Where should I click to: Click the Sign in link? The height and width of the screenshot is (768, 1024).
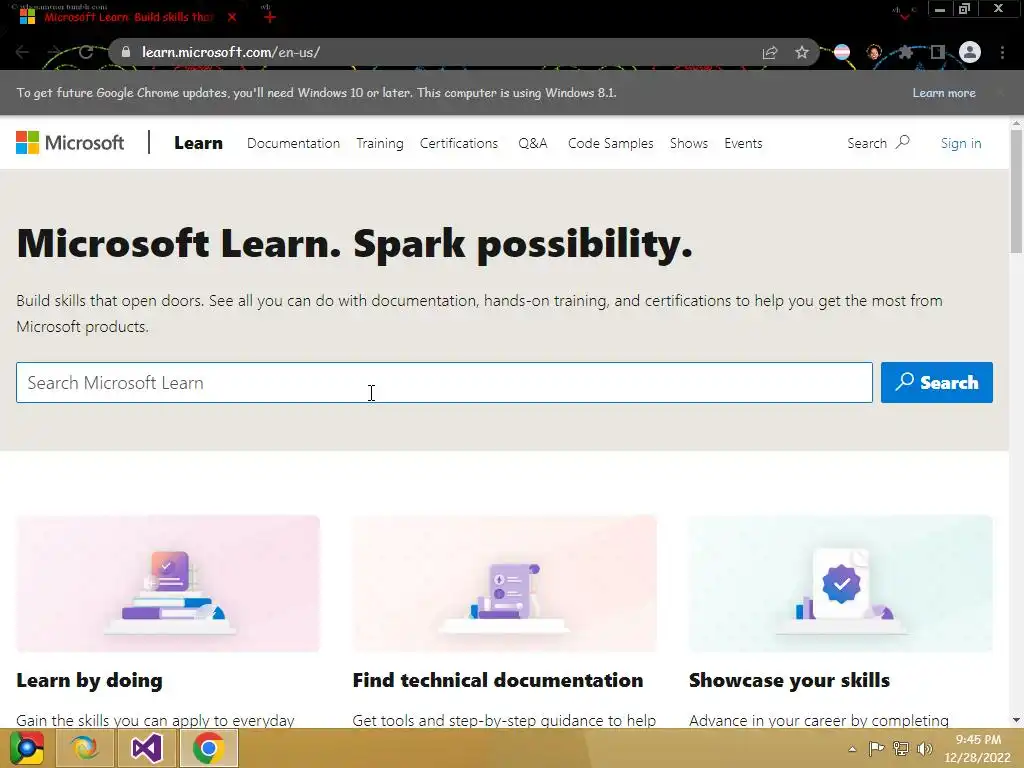[x=961, y=143]
